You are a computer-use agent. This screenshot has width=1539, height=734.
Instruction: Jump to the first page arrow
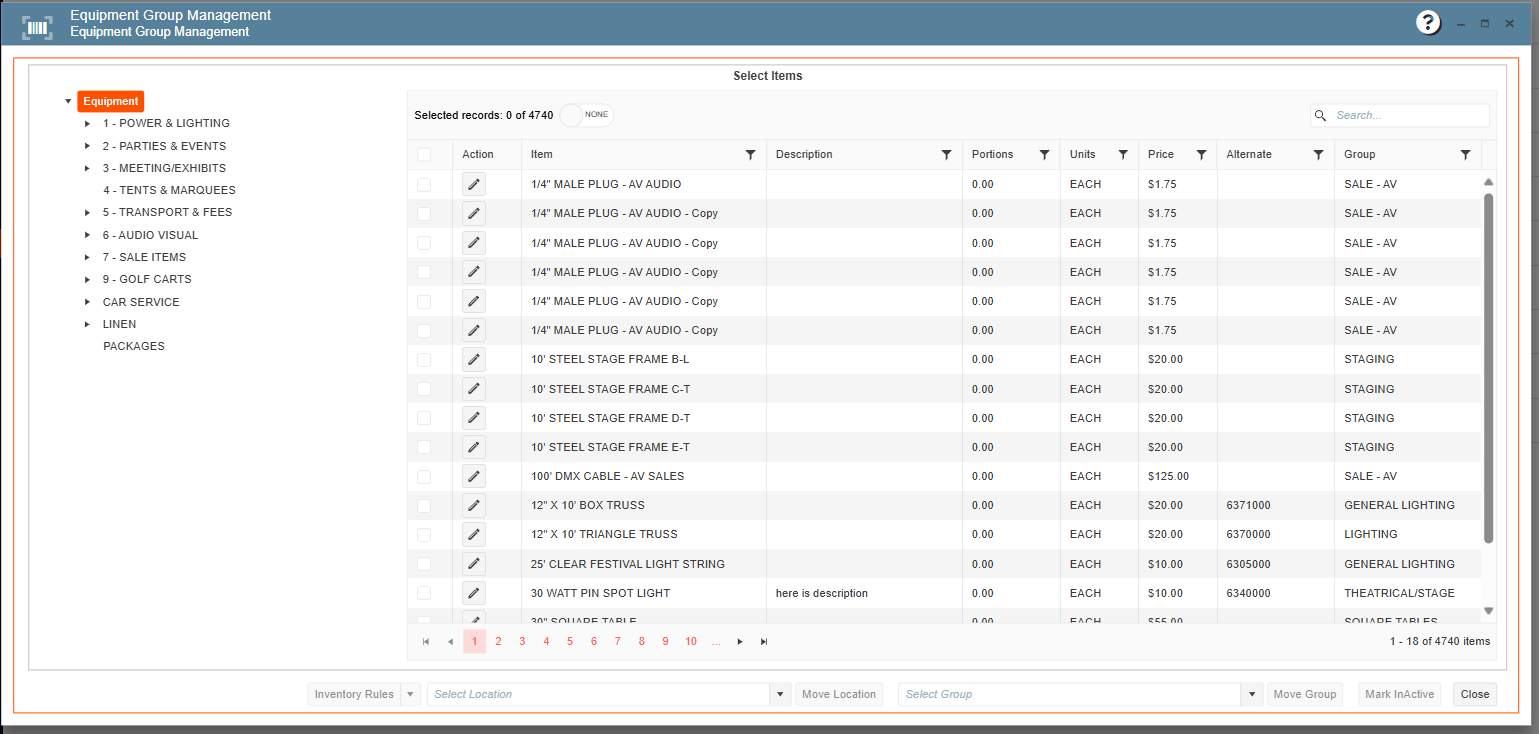coord(426,641)
